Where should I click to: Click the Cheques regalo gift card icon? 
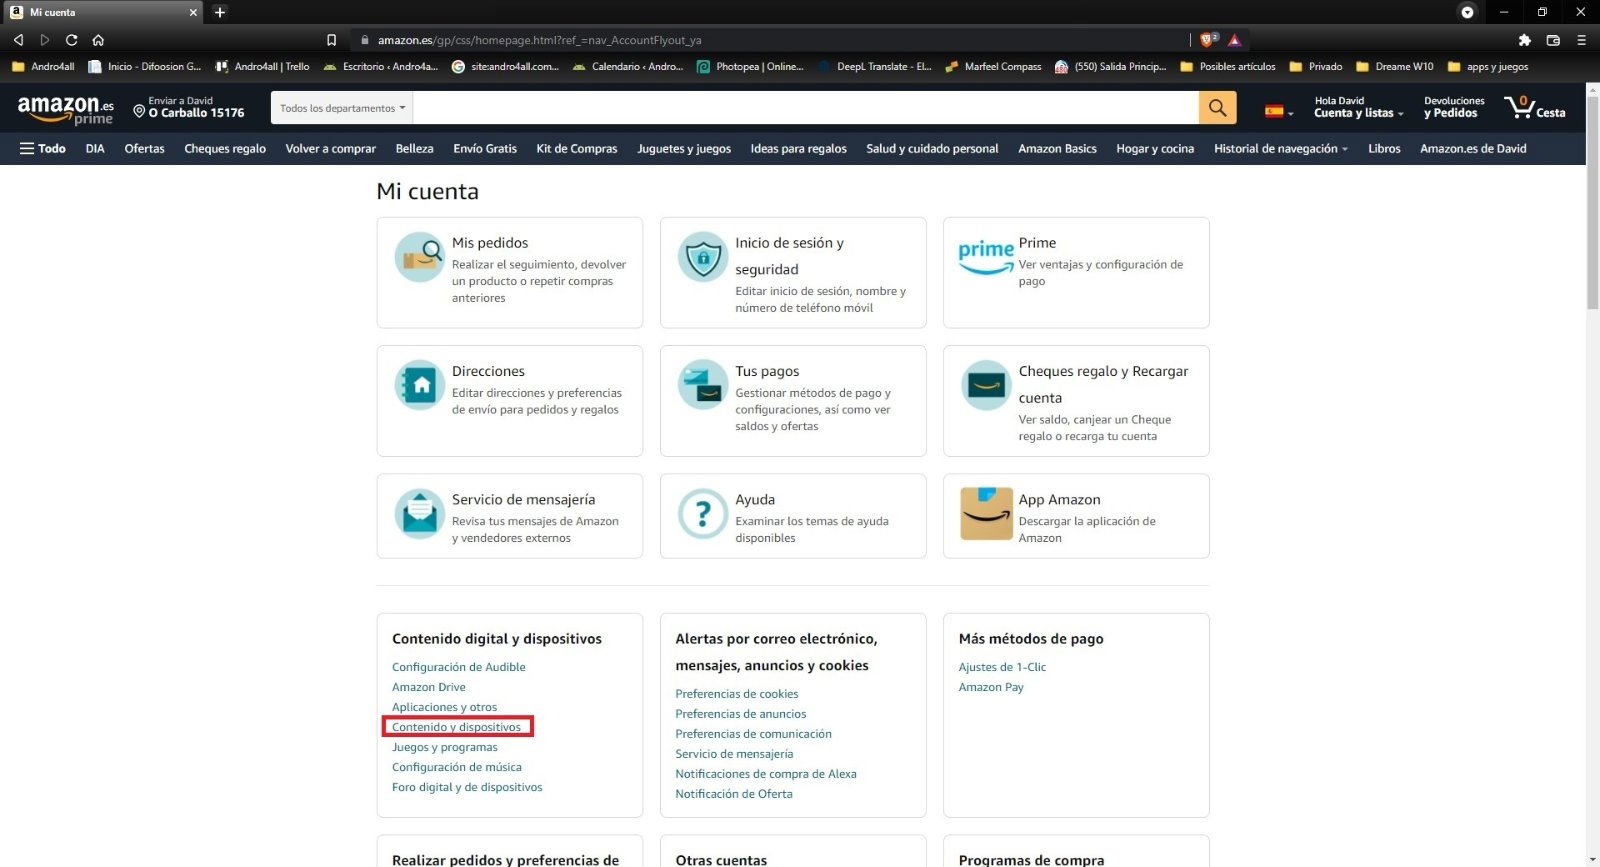(x=985, y=385)
